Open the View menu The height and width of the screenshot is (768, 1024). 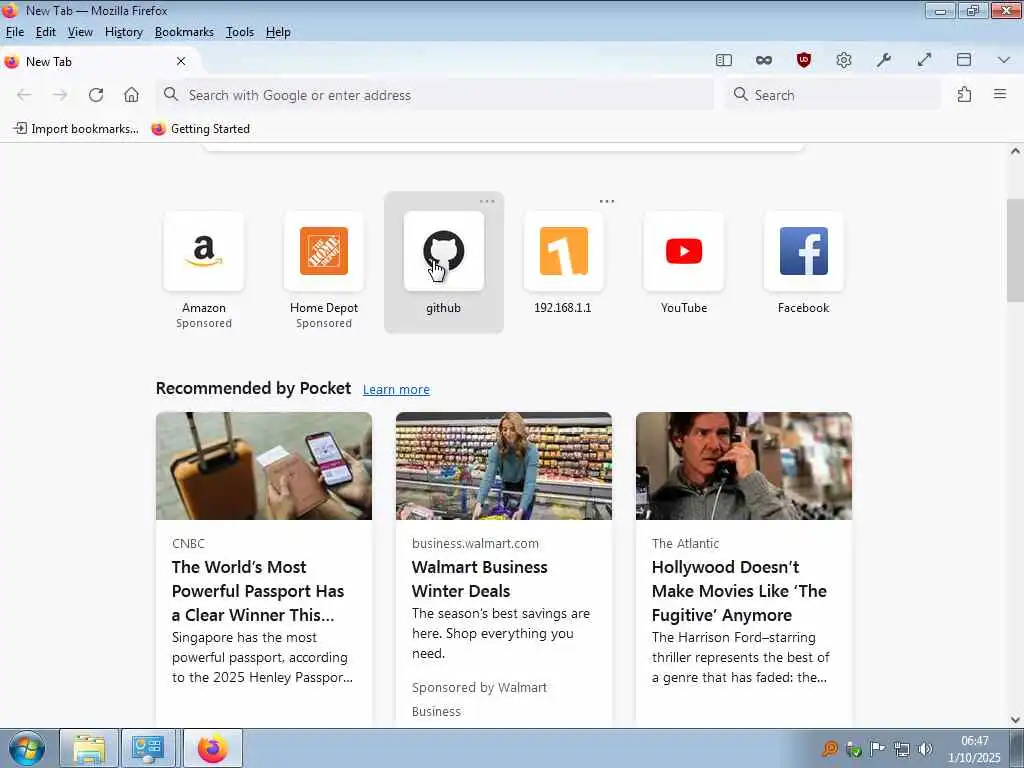click(80, 32)
